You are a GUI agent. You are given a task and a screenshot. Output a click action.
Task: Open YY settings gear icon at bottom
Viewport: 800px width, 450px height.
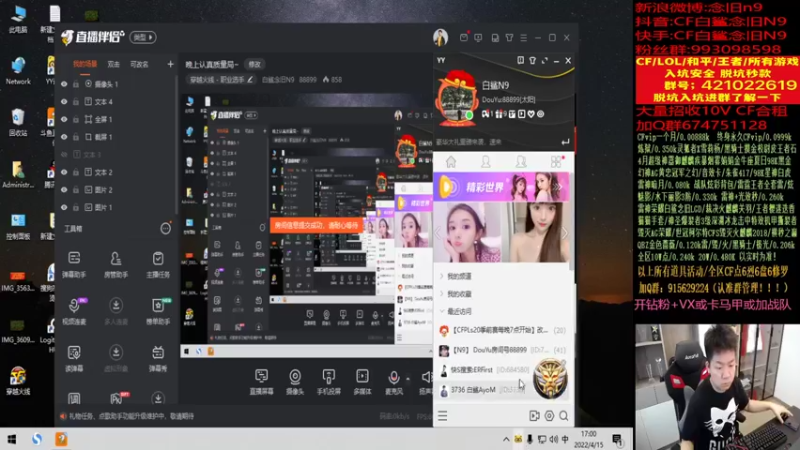(549, 416)
